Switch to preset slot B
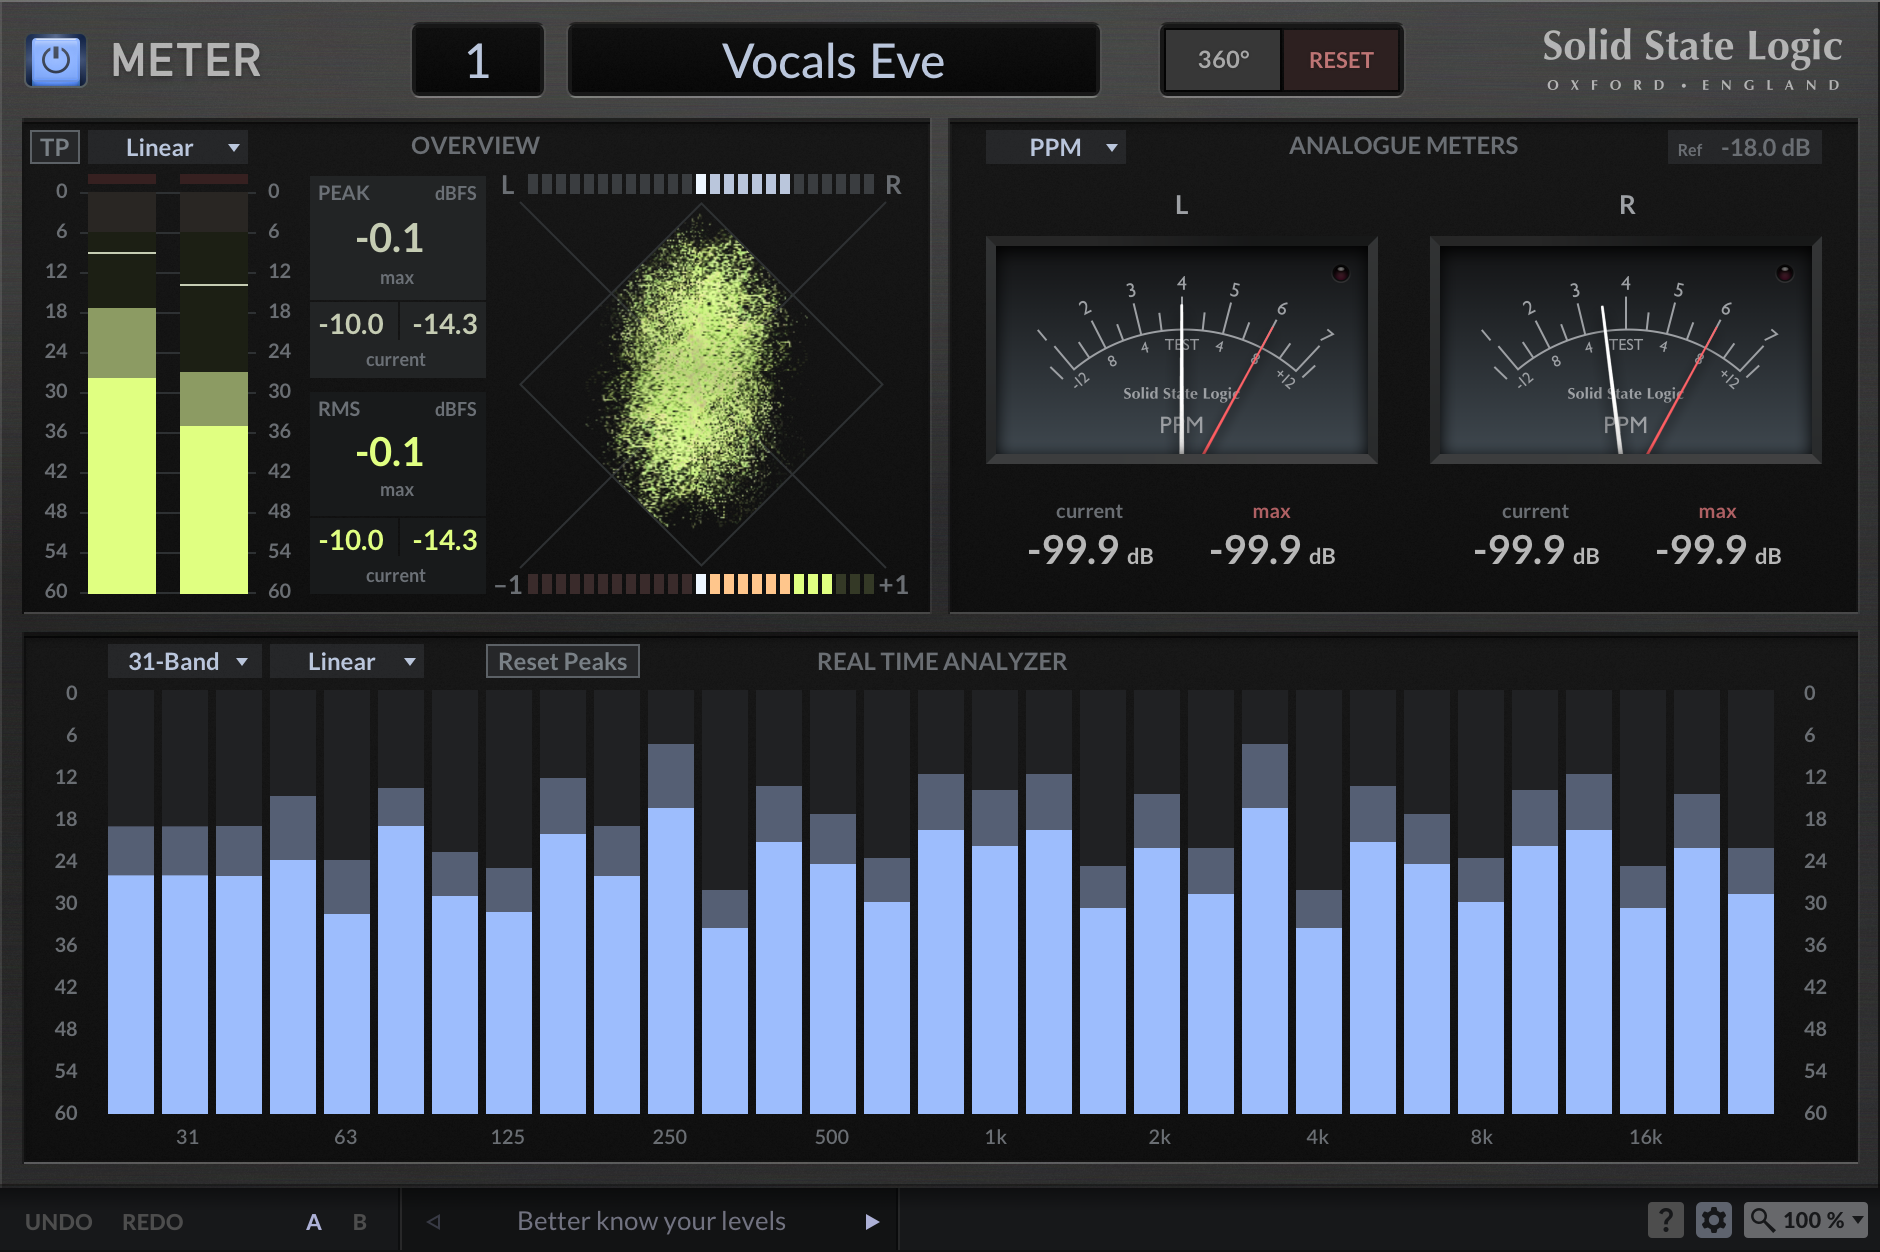Viewport: 1880px width, 1252px height. tap(360, 1221)
